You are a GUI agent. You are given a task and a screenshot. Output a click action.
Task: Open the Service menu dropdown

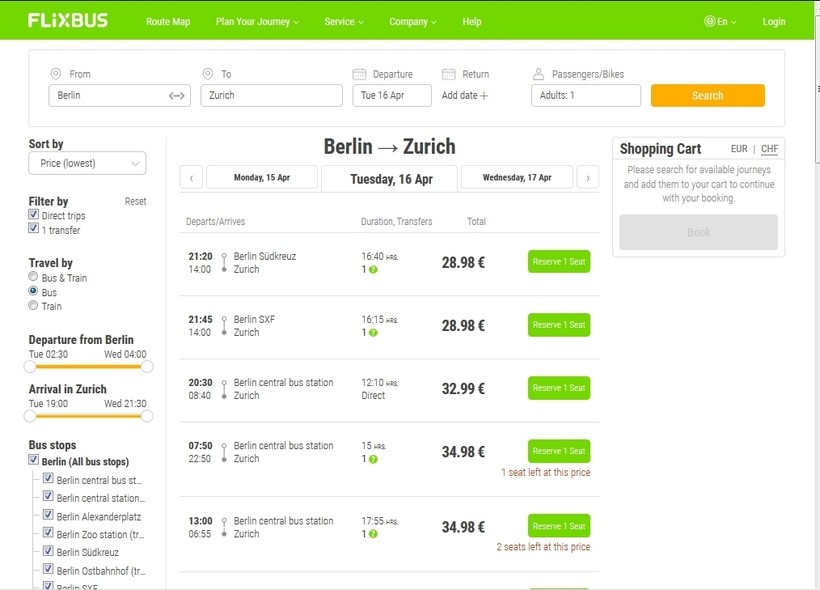[x=344, y=21]
